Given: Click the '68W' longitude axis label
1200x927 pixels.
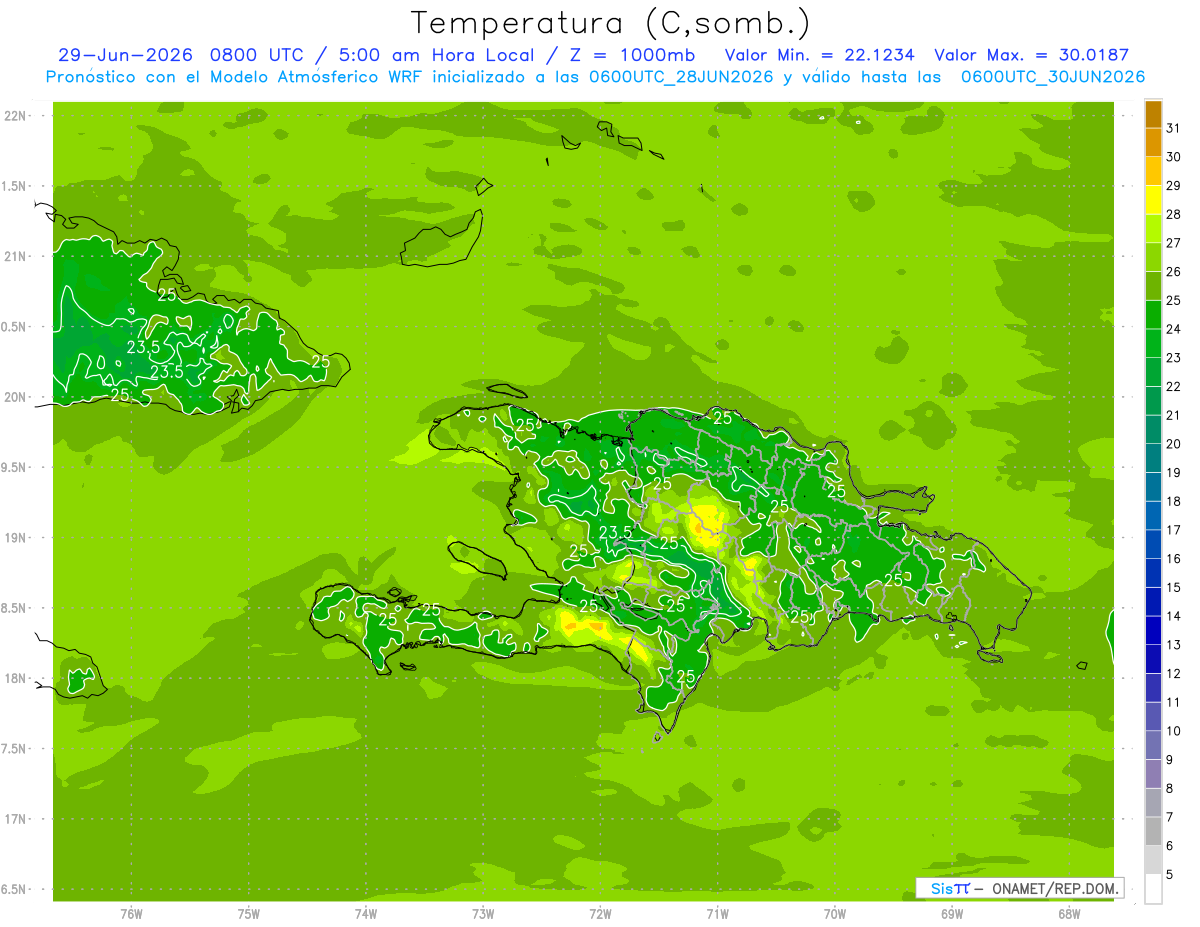Looking at the screenshot, I should [1069, 913].
